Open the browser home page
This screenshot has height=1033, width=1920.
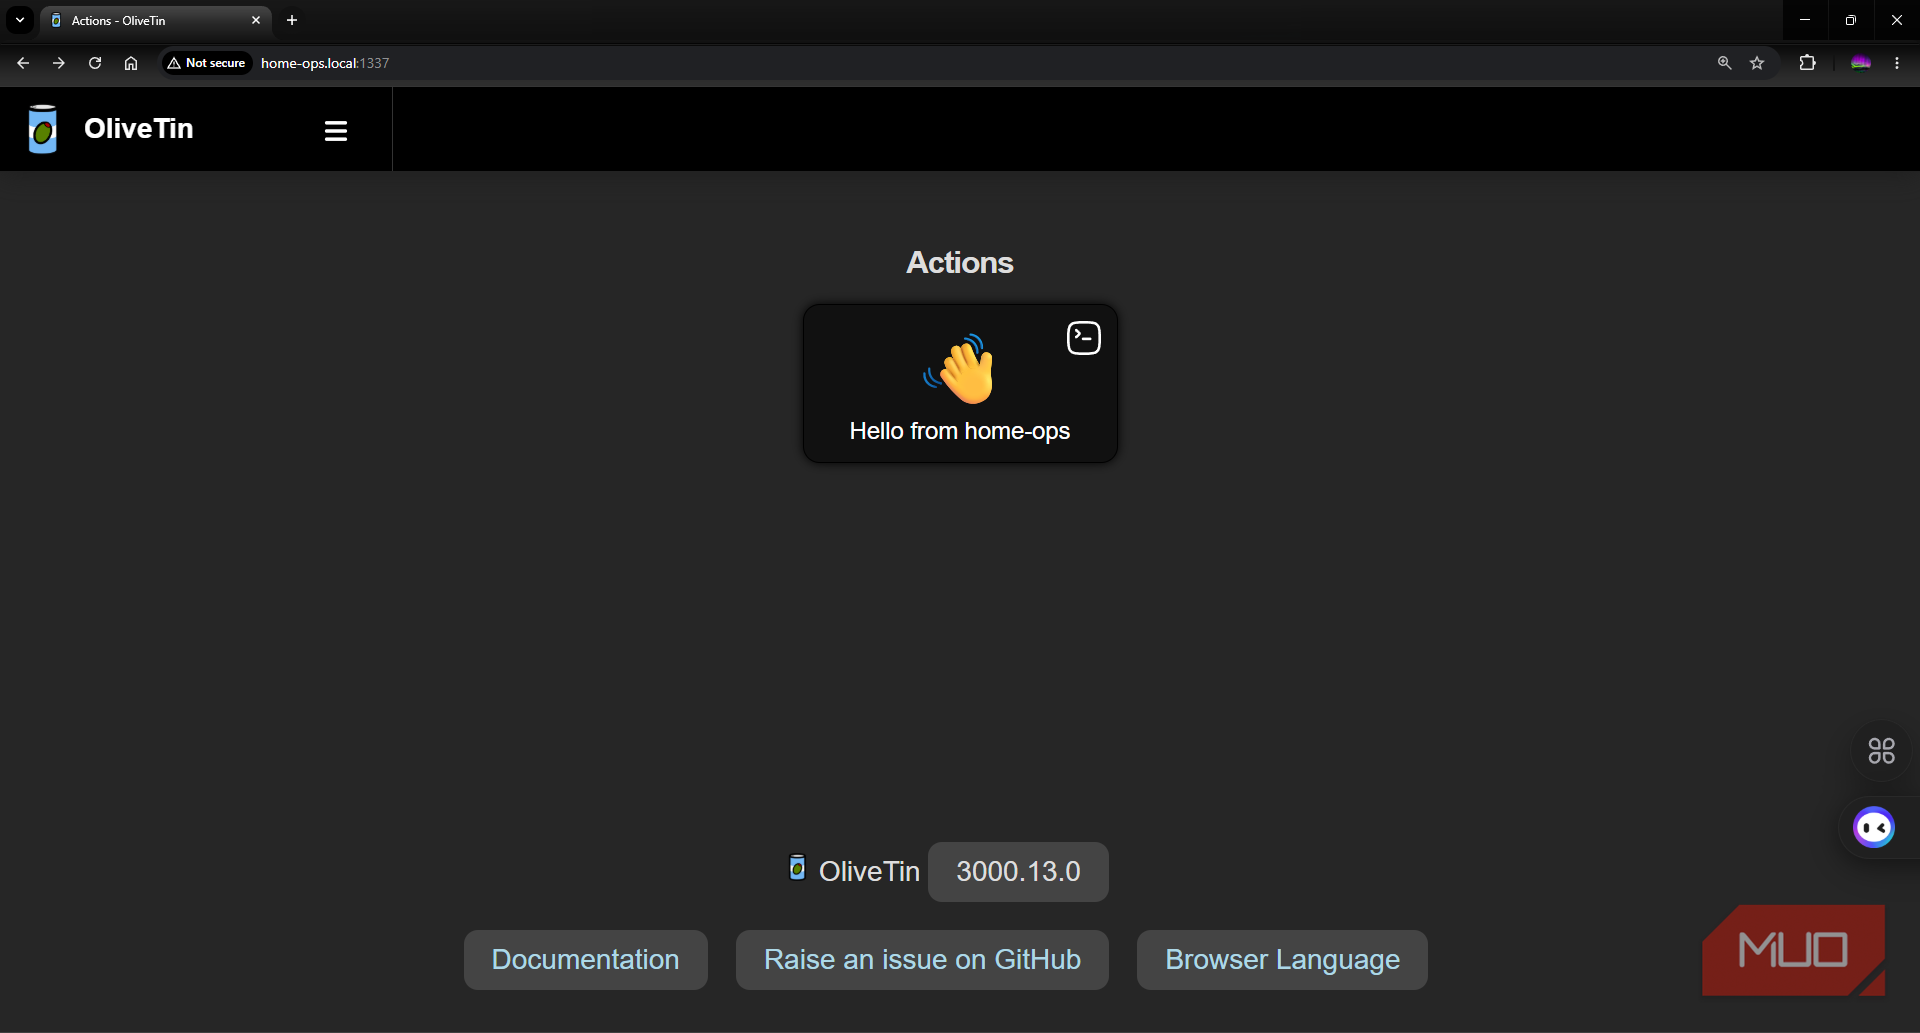131,63
